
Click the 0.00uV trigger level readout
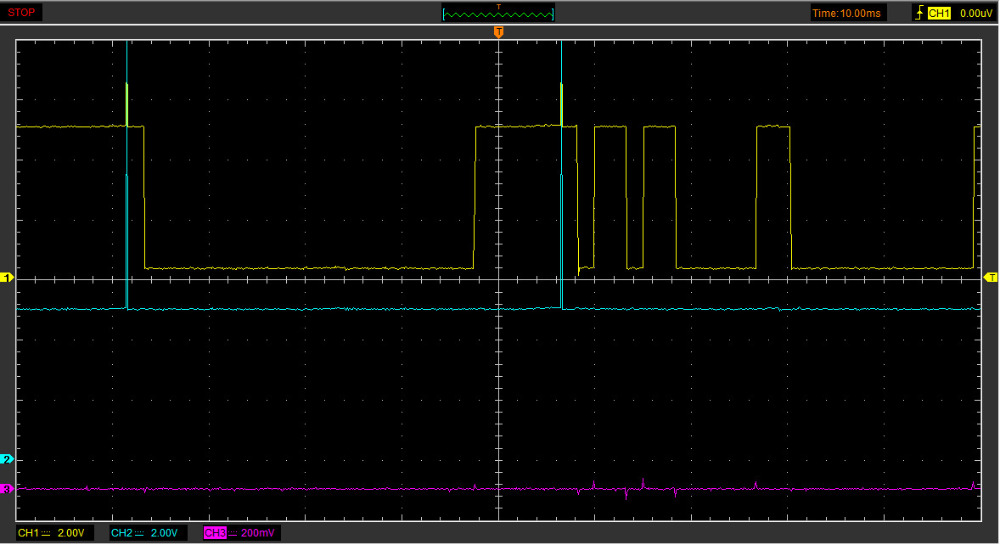pyautogui.click(x=974, y=13)
